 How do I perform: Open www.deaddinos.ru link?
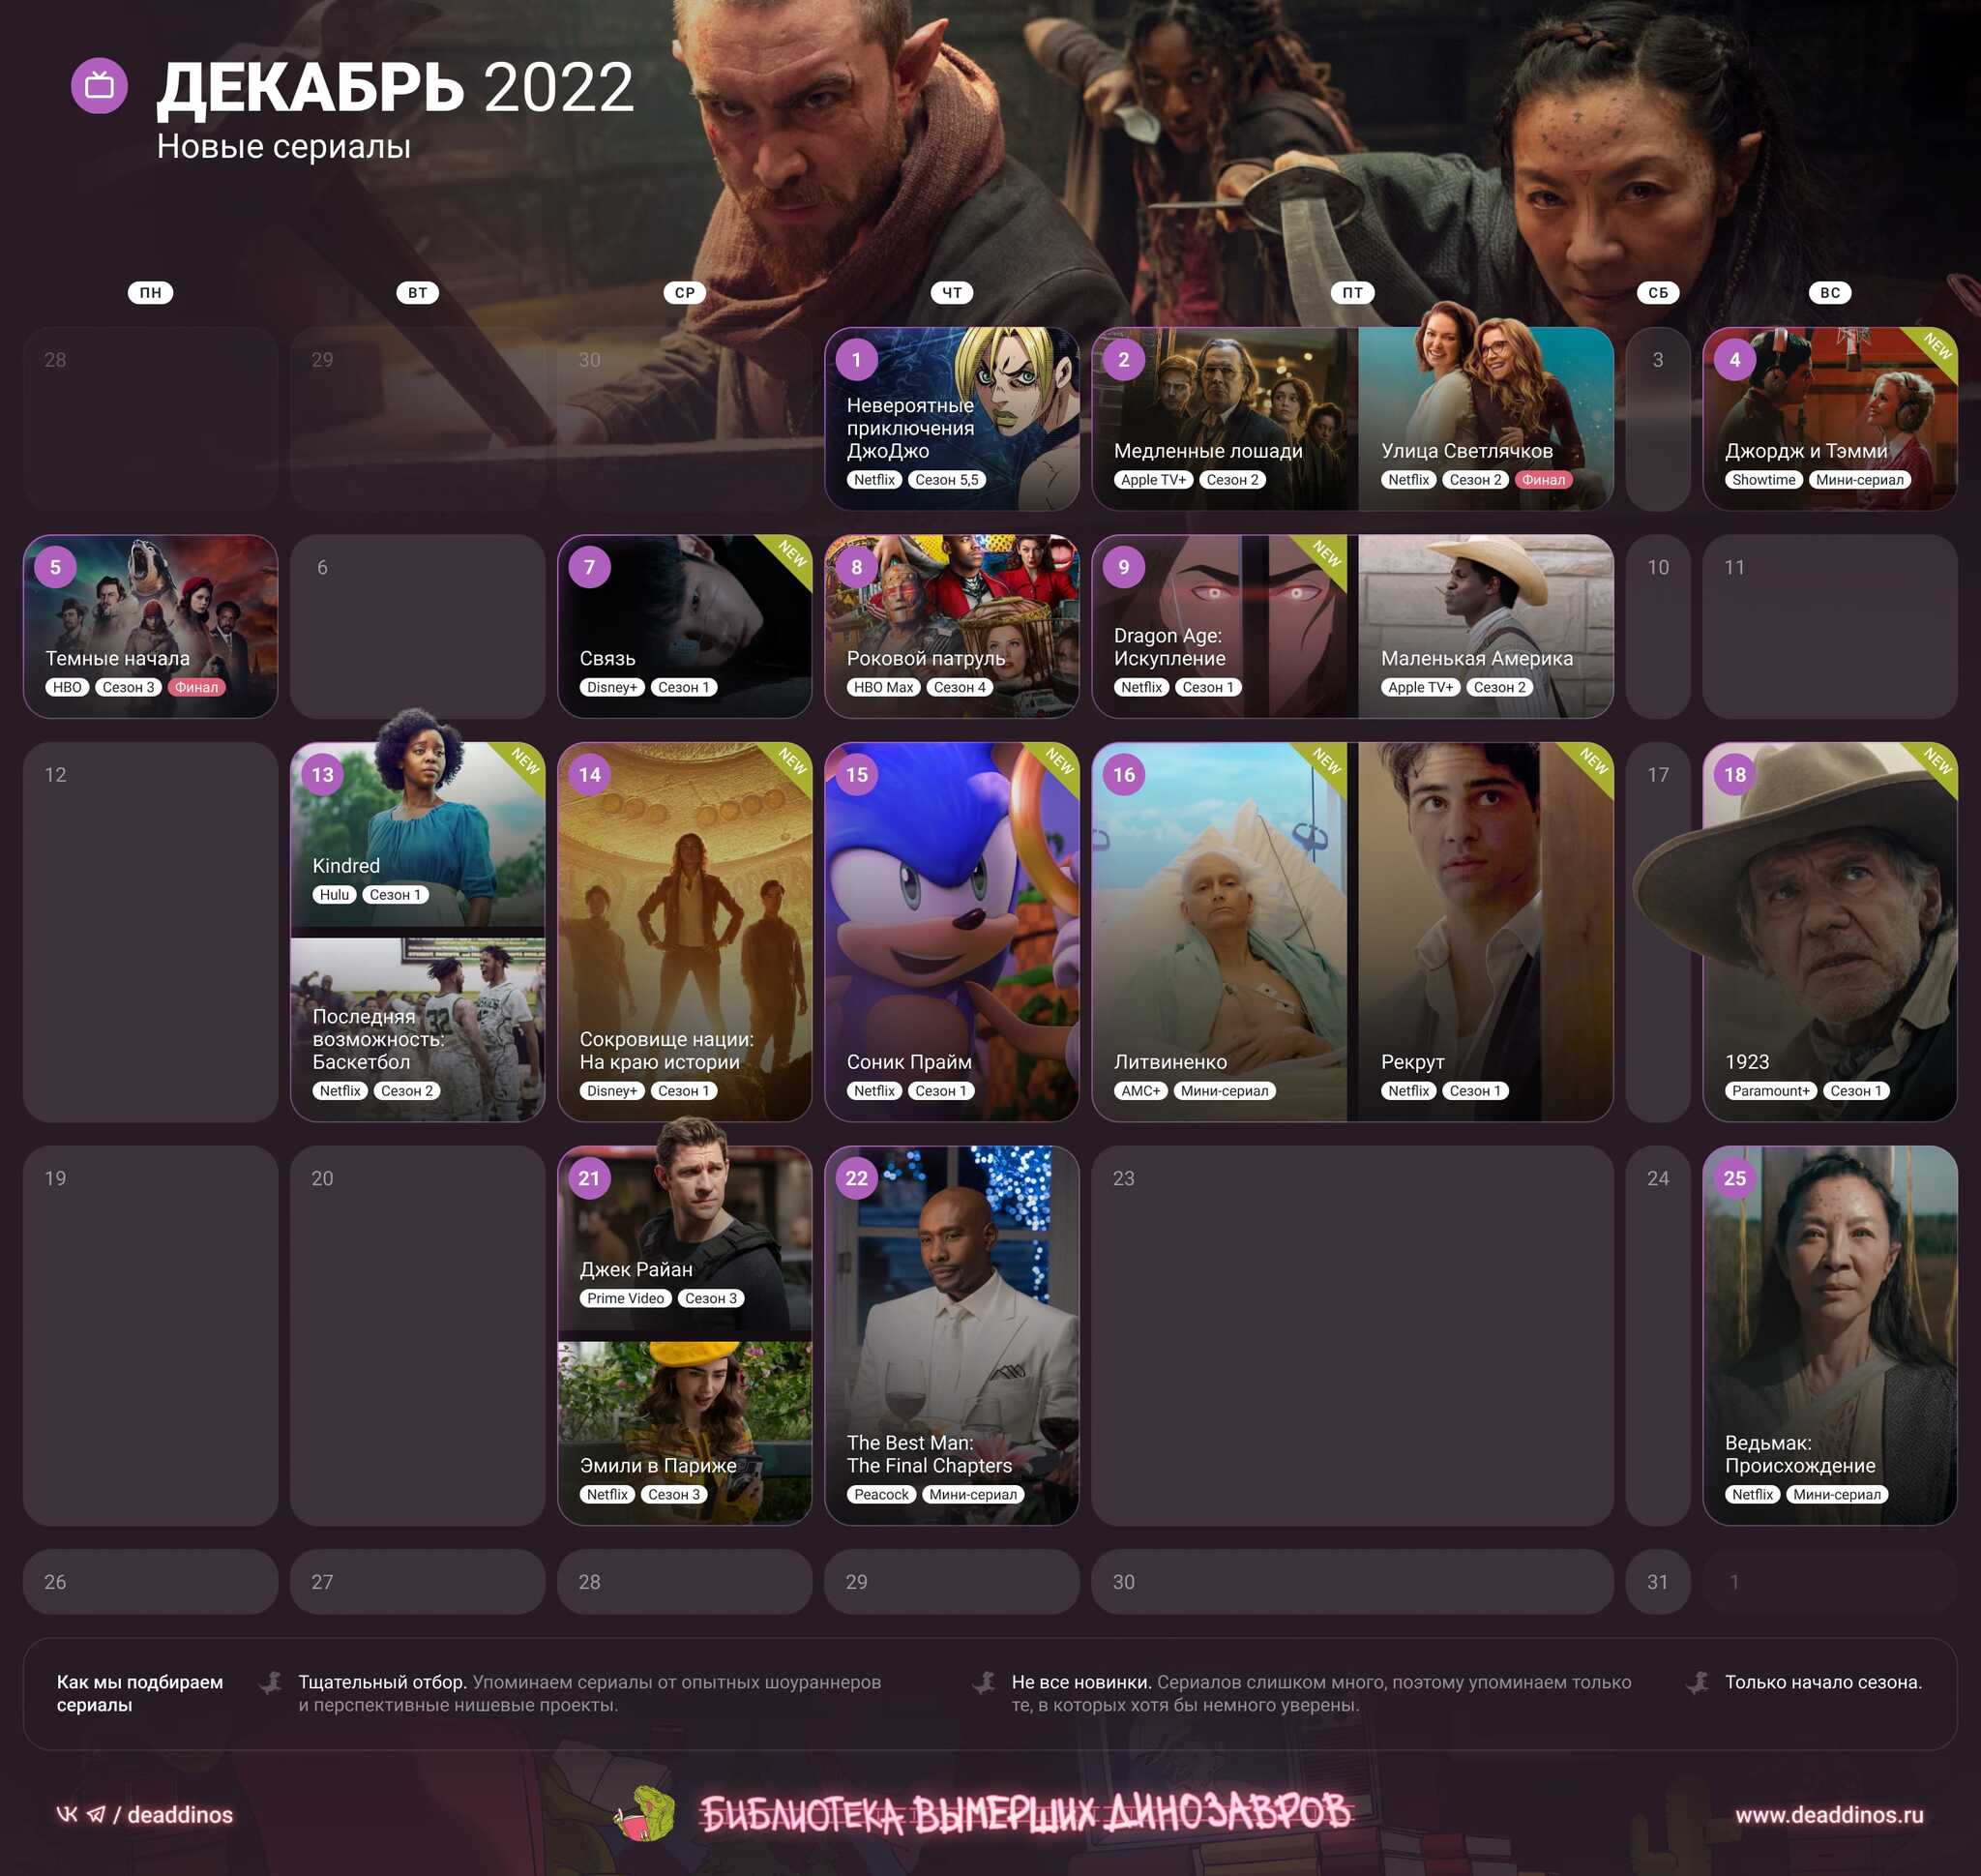1829,1814
